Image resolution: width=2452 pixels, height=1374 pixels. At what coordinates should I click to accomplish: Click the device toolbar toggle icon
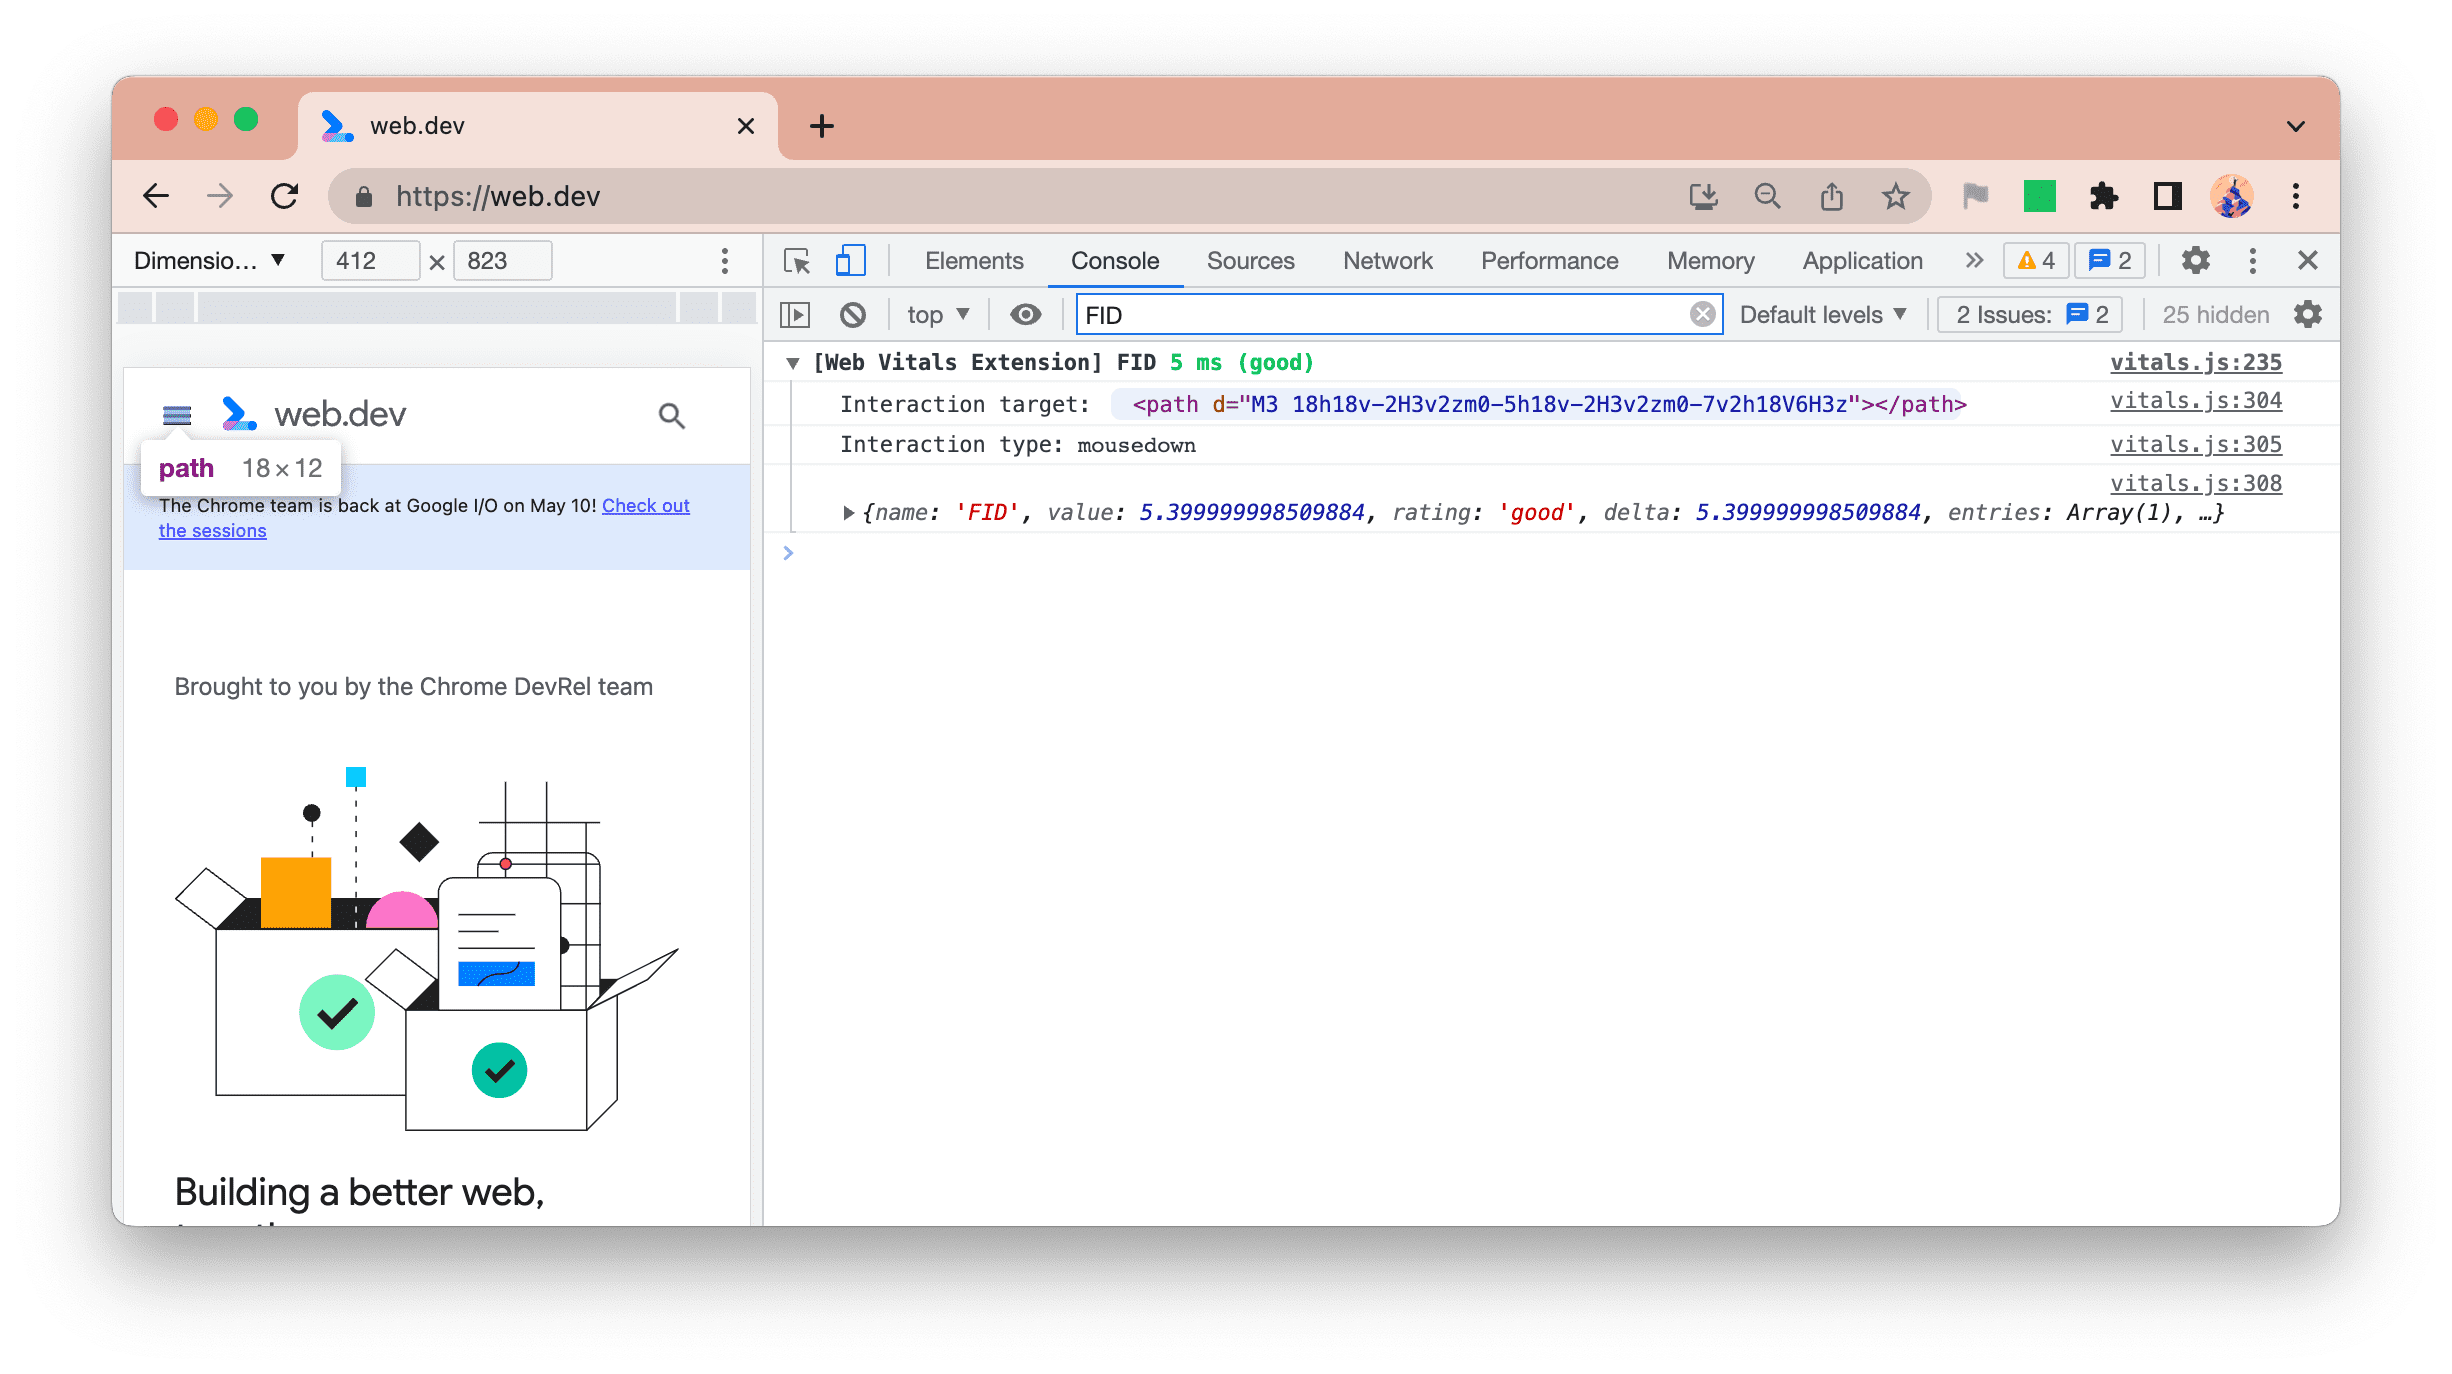tap(850, 259)
